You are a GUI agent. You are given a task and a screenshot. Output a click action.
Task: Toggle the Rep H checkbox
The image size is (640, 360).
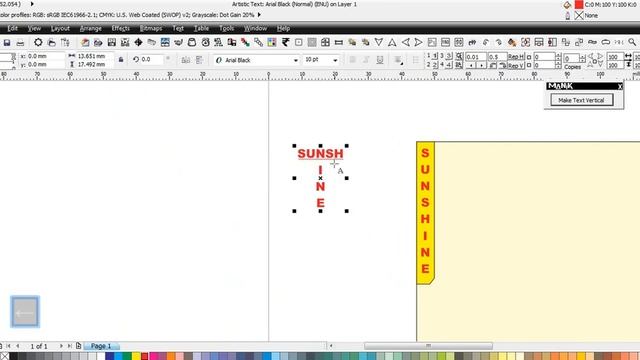[529, 57]
